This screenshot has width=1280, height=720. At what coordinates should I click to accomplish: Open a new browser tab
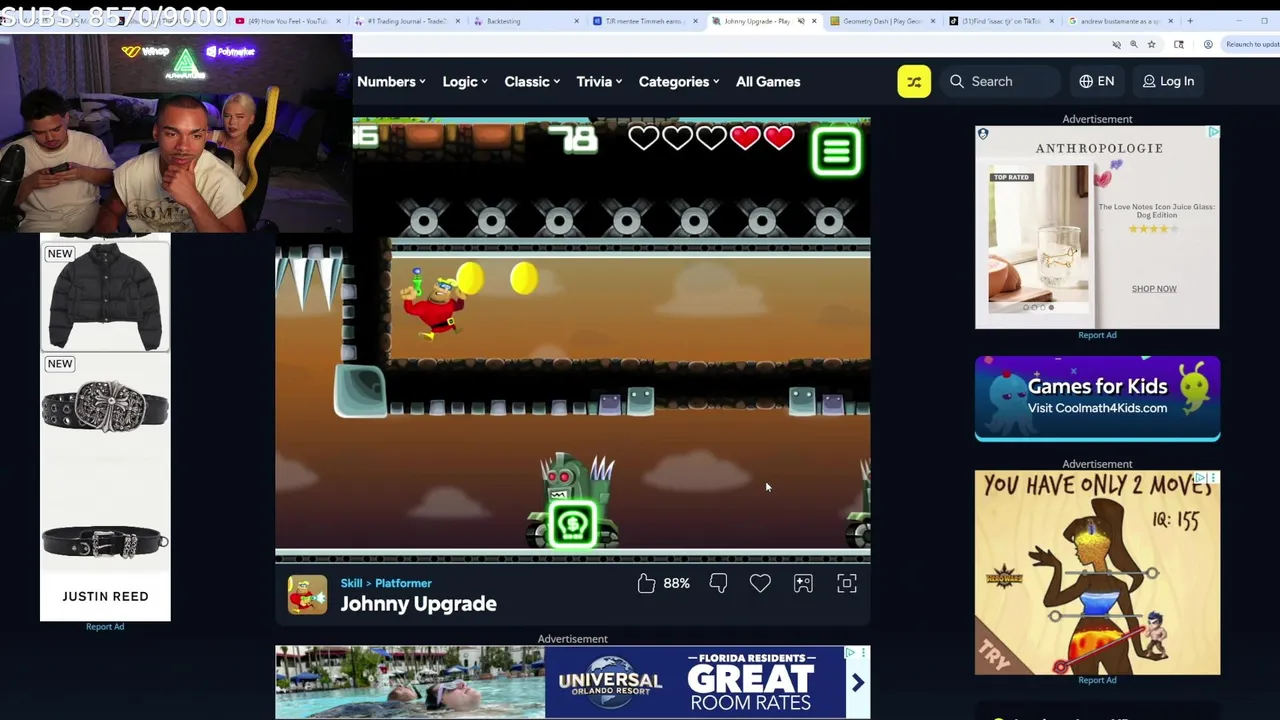click(x=1190, y=21)
